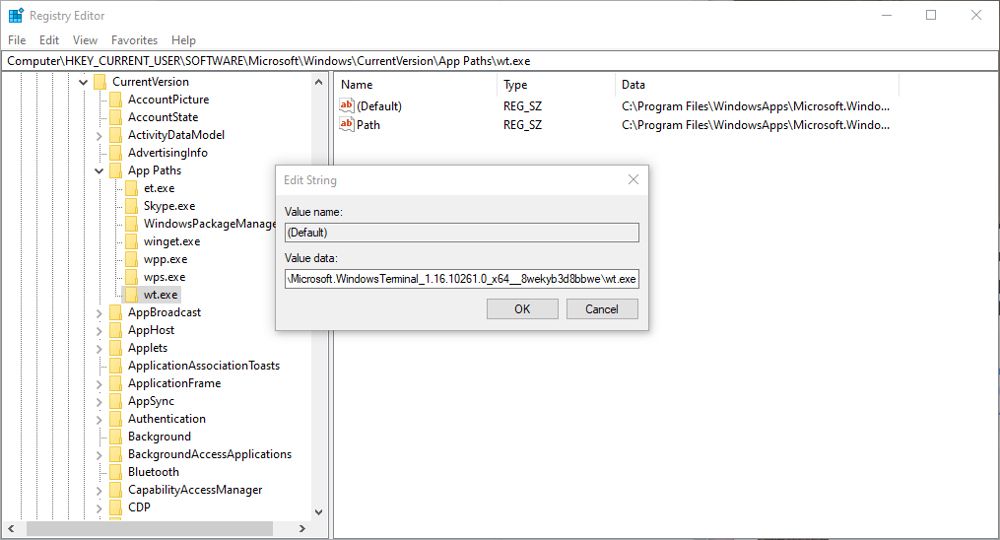Open the Favorites menu
The image size is (1000, 540).
[x=134, y=40]
